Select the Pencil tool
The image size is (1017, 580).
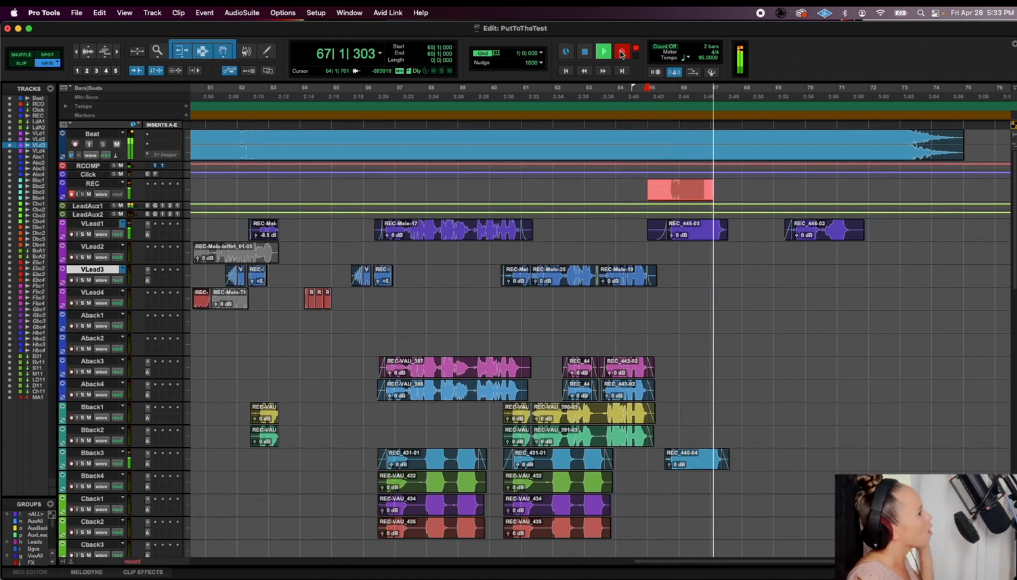click(x=267, y=51)
